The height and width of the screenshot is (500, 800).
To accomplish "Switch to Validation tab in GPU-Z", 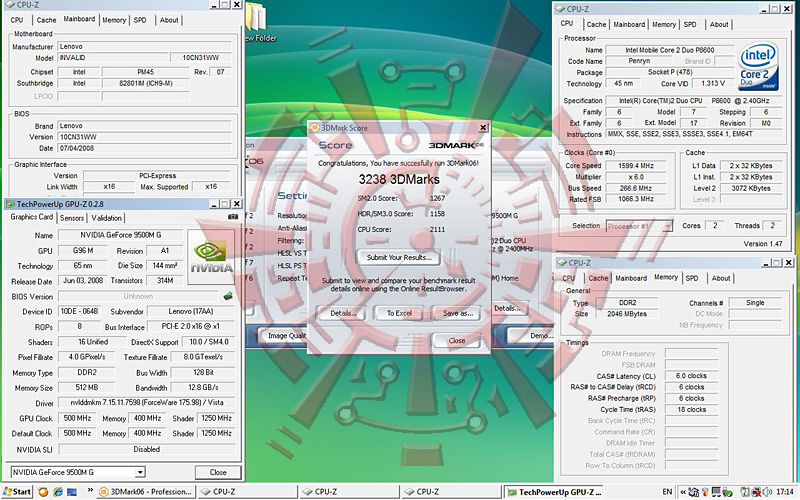I will pyautogui.click(x=107, y=218).
